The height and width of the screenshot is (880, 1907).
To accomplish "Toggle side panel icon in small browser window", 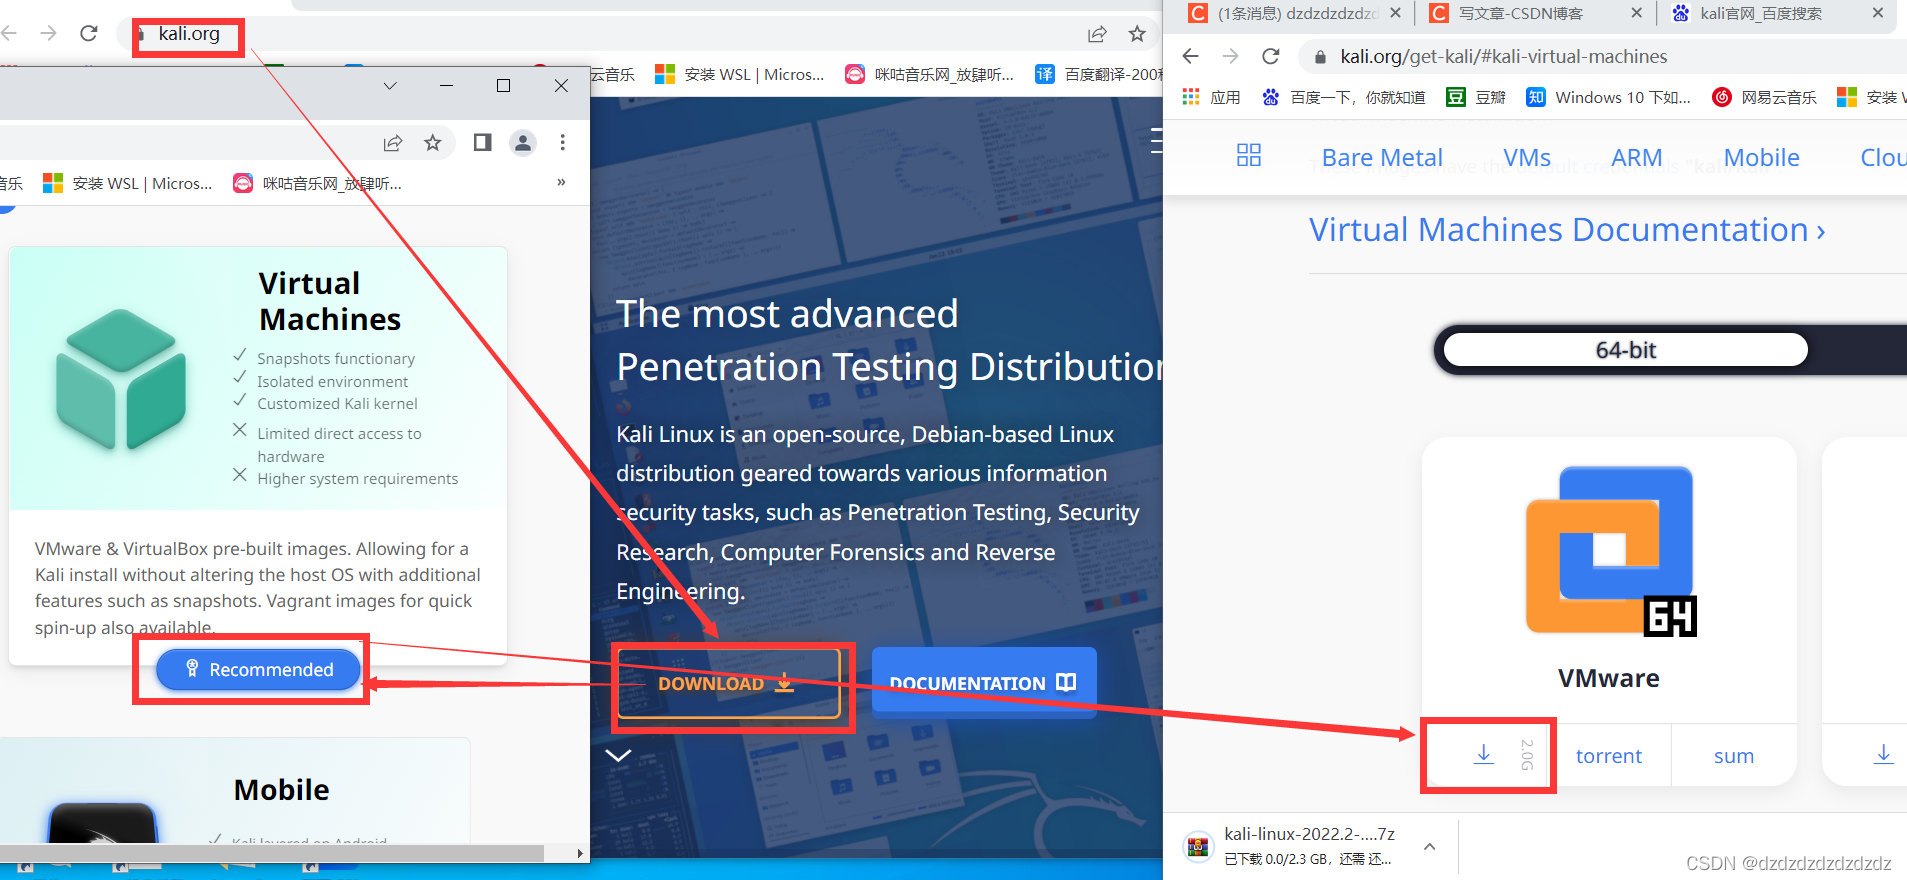I will (x=482, y=143).
